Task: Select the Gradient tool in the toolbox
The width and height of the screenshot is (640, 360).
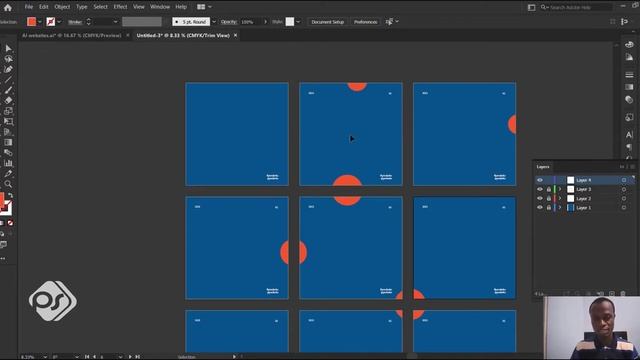Action: [x=8, y=142]
